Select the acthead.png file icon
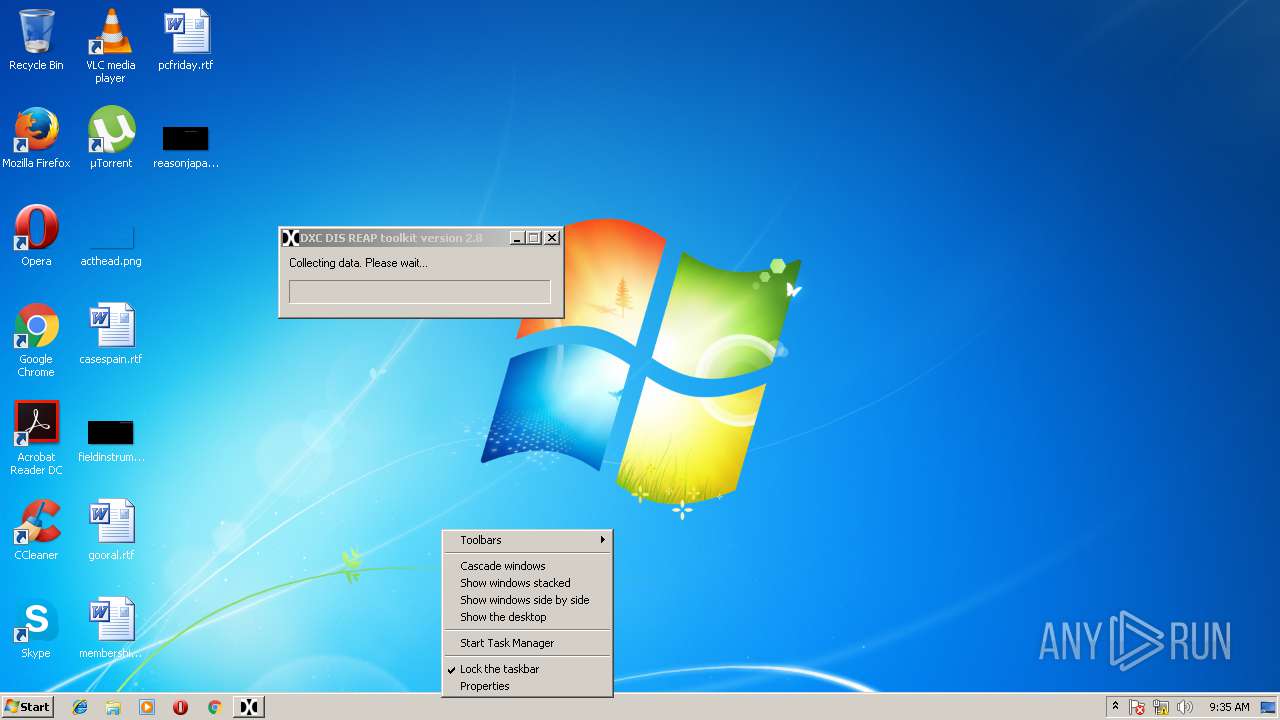This screenshot has width=1280, height=720. (110, 245)
